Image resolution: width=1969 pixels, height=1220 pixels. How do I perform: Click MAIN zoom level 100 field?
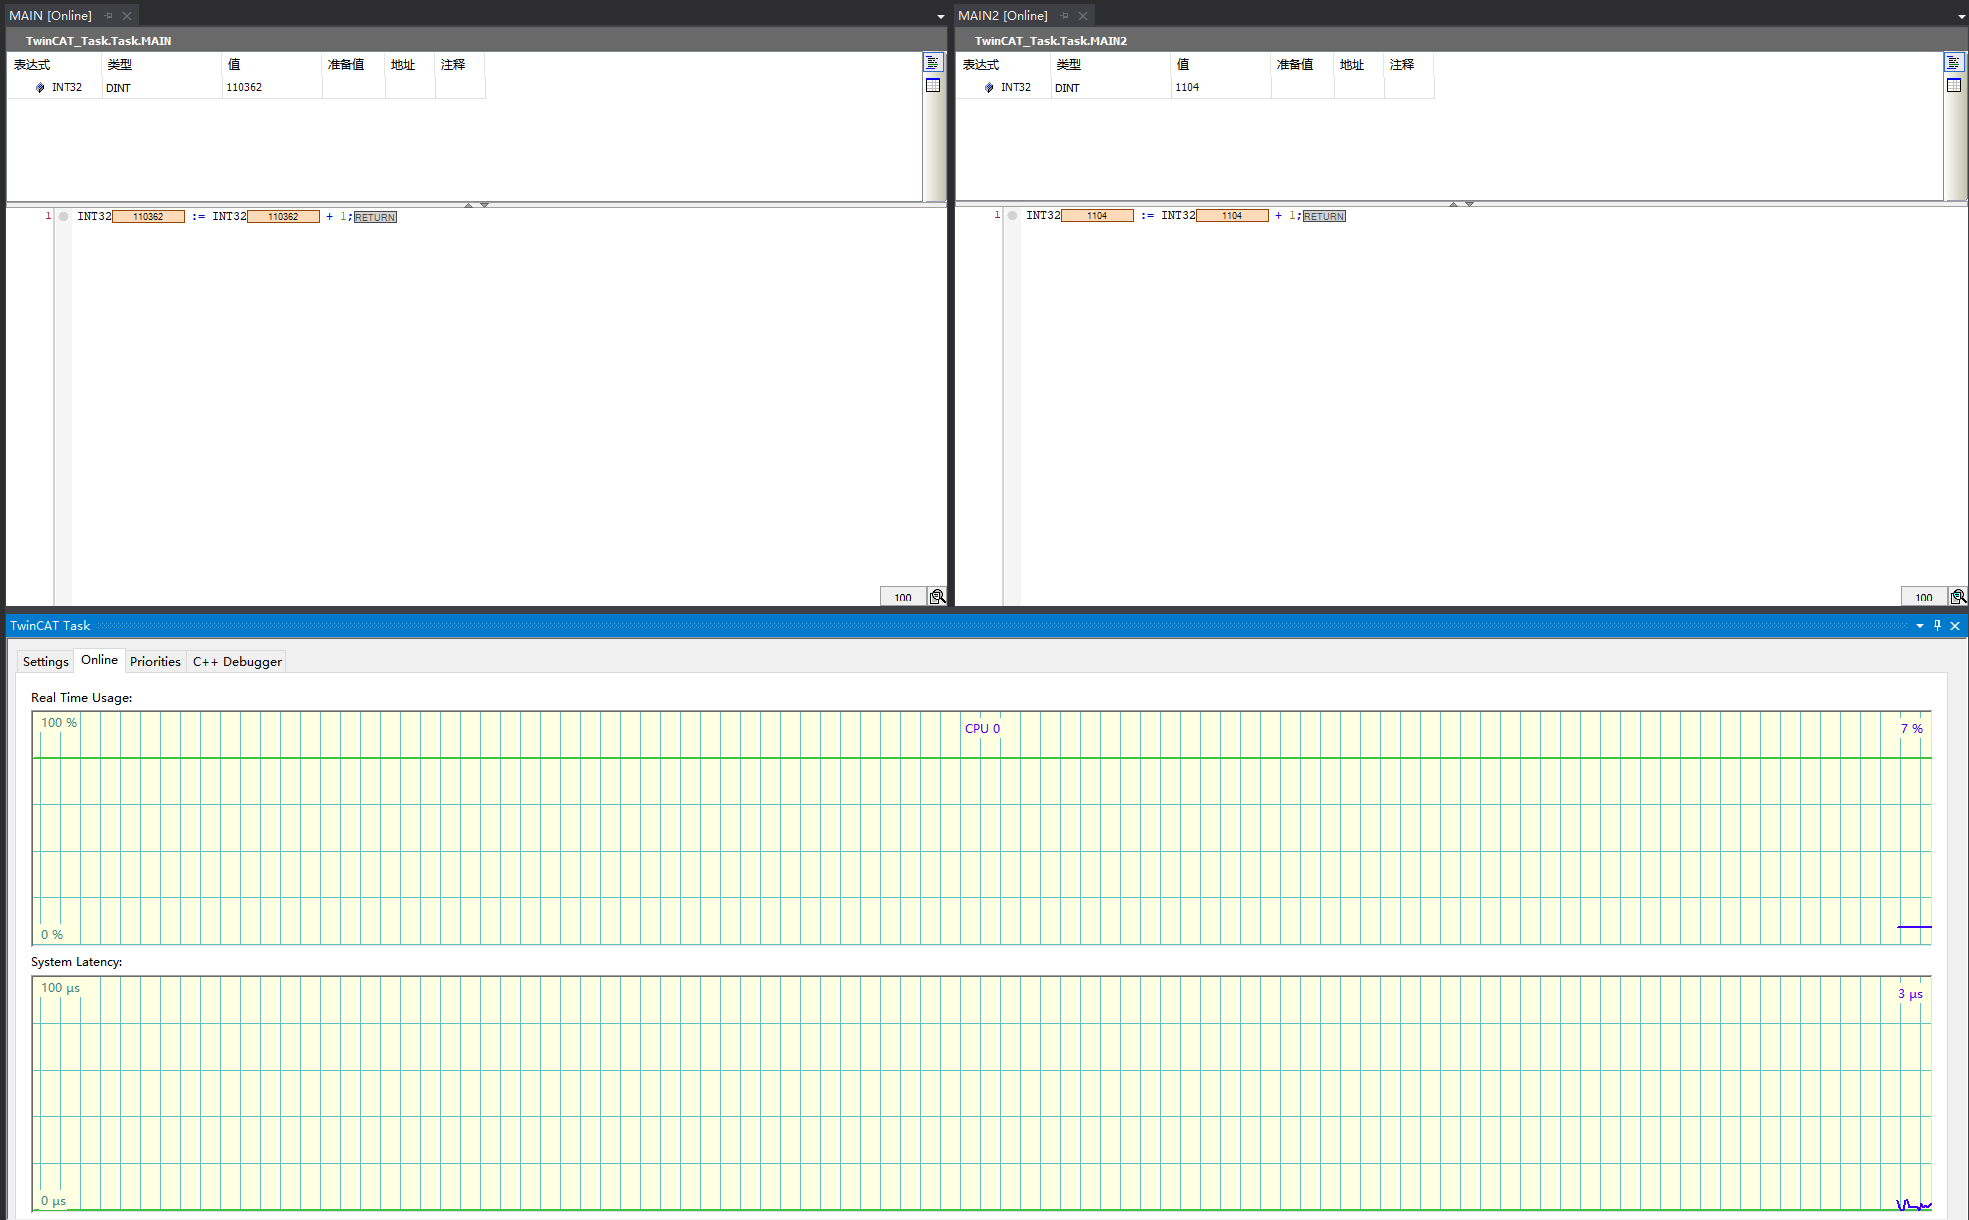click(903, 597)
